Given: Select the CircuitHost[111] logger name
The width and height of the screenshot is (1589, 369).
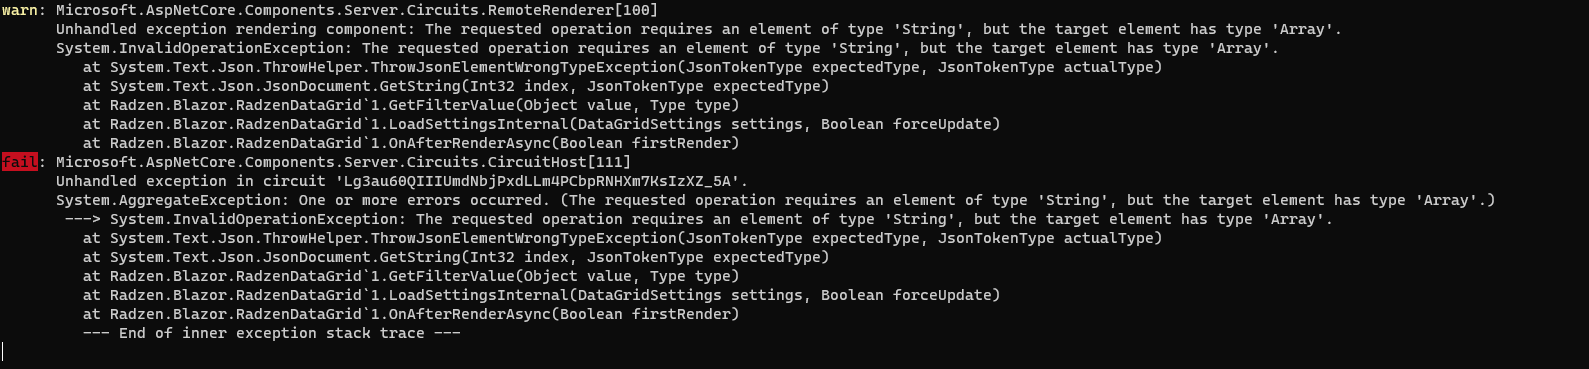Looking at the screenshot, I should (344, 162).
